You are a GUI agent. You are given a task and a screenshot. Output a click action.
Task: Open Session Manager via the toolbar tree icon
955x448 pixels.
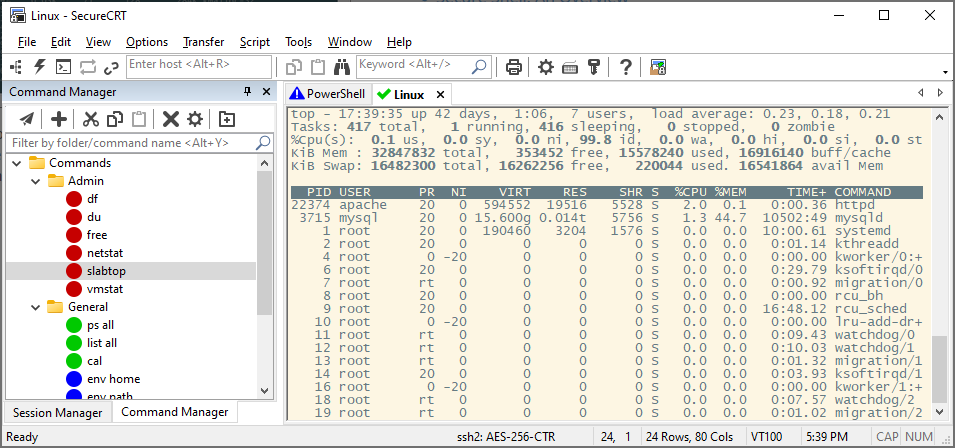click(17, 67)
